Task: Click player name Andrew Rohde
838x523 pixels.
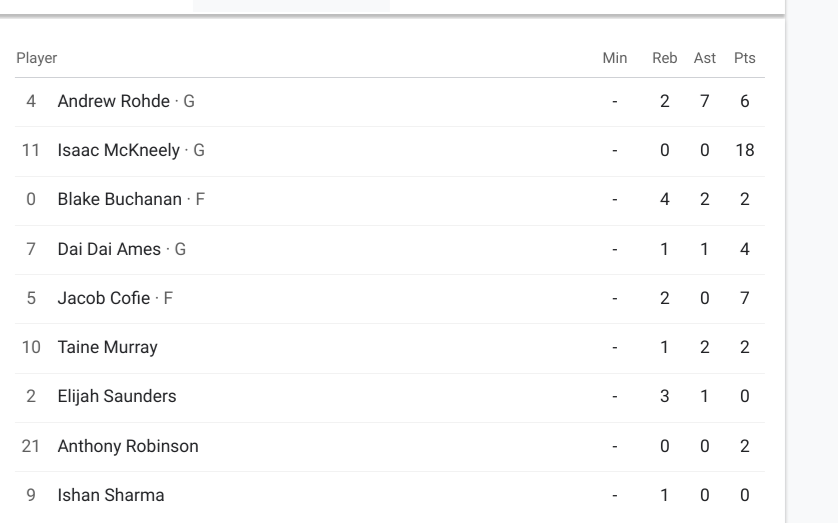Action: click(113, 102)
